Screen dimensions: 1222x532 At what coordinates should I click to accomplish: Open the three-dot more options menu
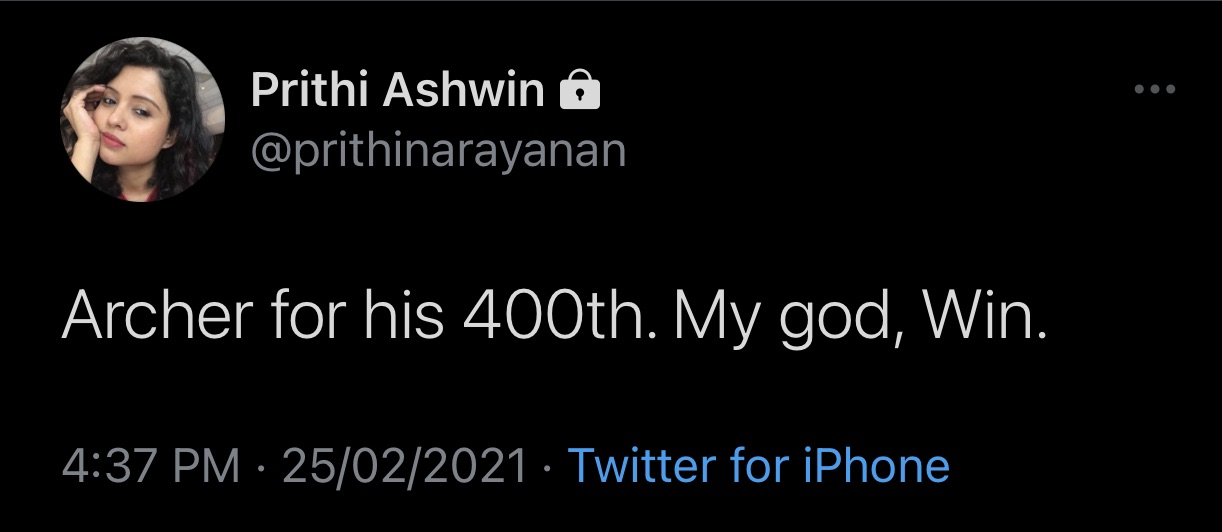[1156, 90]
